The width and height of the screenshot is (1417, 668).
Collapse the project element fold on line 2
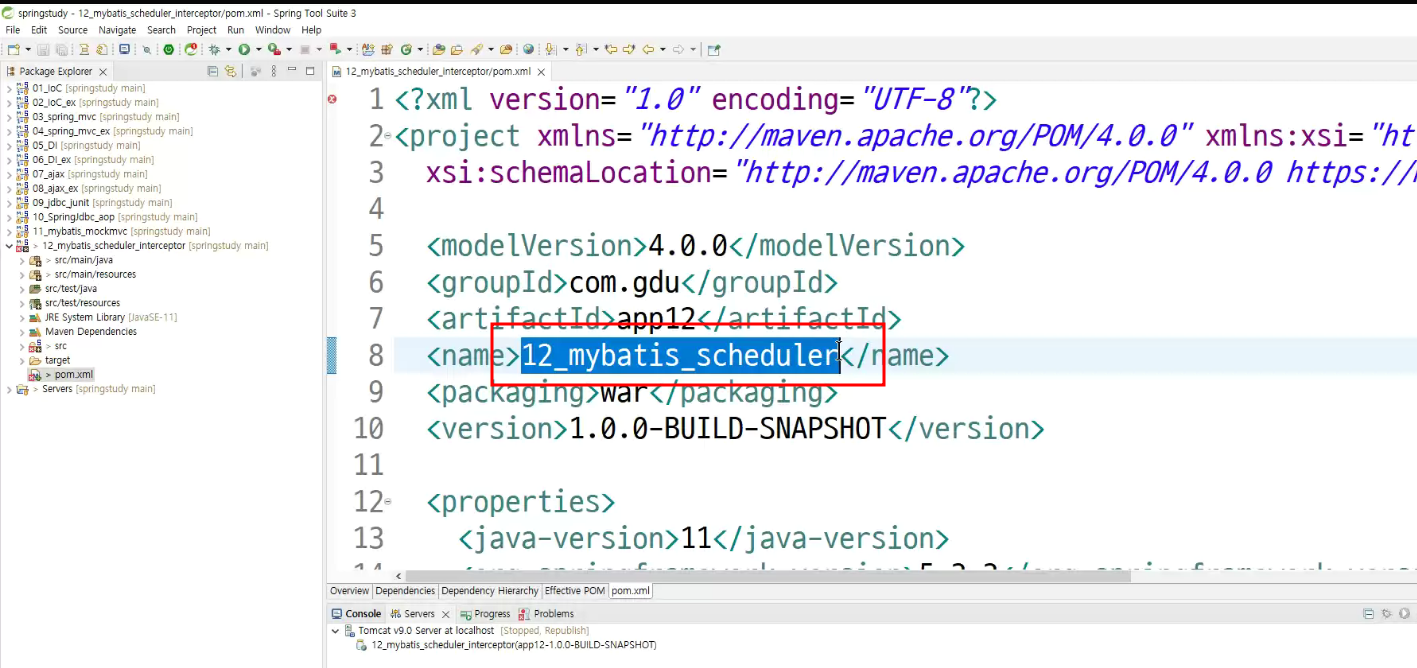tap(388, 137)
